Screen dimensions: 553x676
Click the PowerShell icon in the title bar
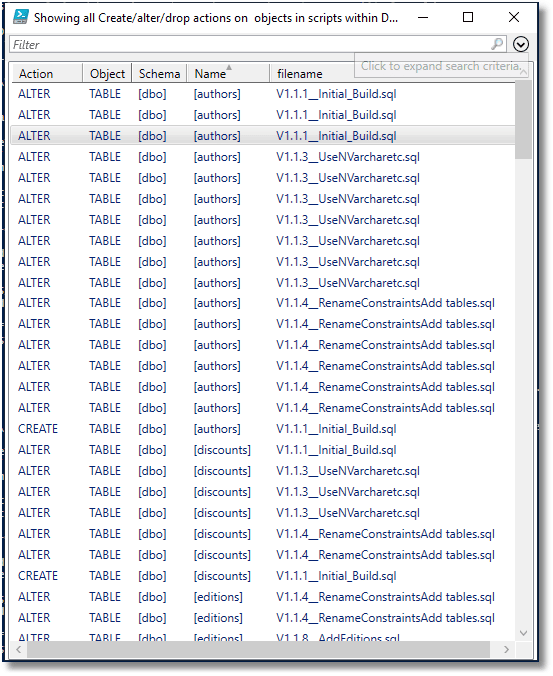(x=21, y=17)
